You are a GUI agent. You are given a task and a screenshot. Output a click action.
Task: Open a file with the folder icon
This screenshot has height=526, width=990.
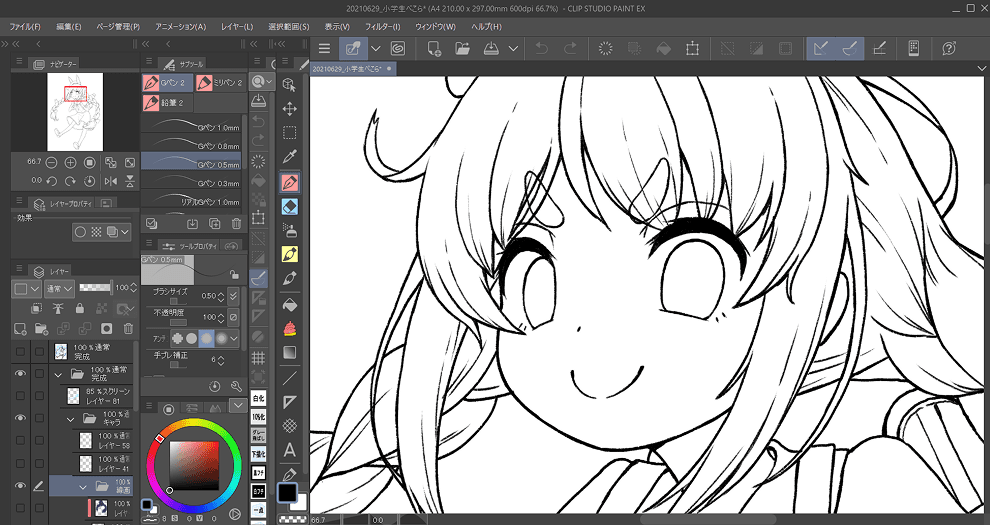(x=462, y=48)
